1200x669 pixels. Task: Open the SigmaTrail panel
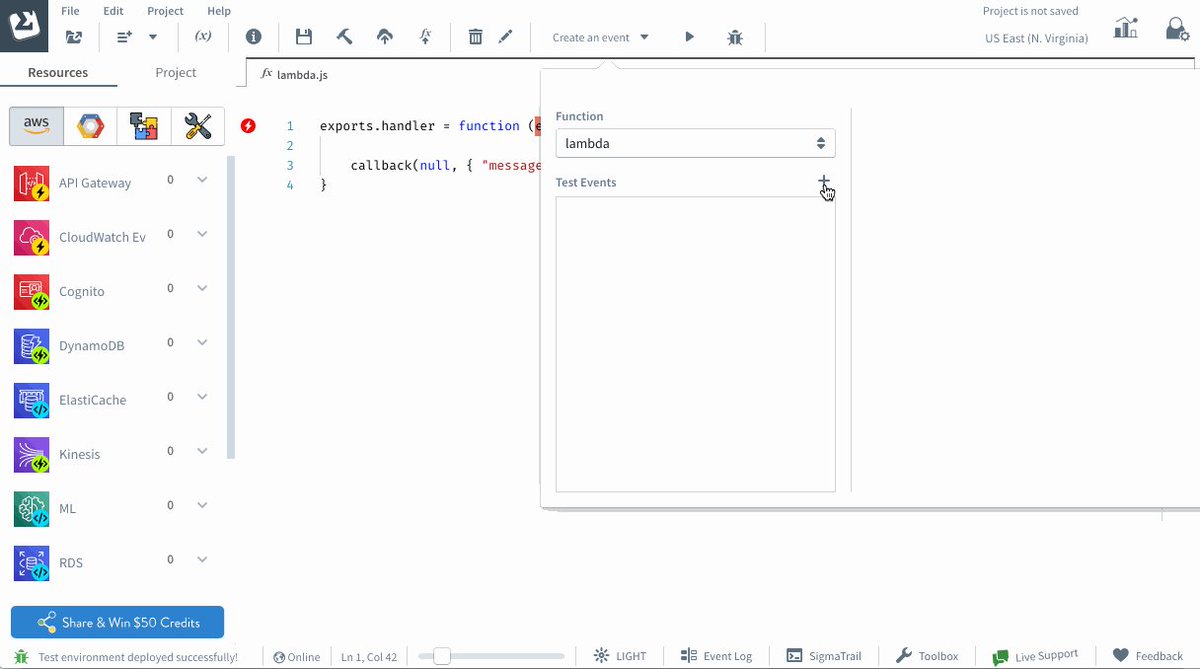pyautogui.click(x=823, y=656)
